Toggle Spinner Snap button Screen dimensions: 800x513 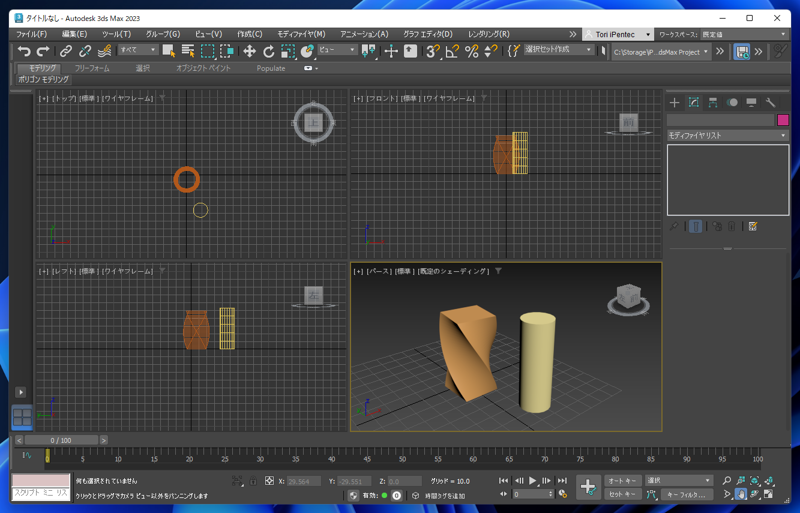[490, 51]
